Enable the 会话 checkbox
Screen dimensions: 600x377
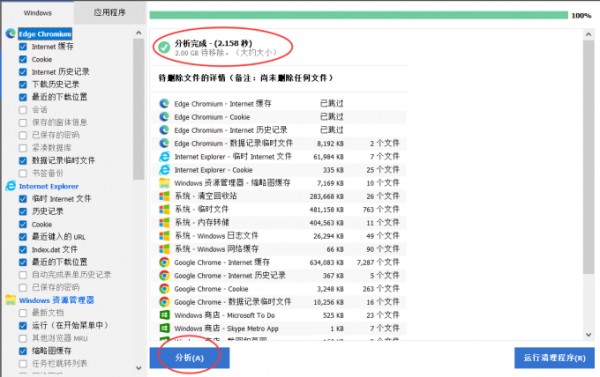[x=23, y=110]
